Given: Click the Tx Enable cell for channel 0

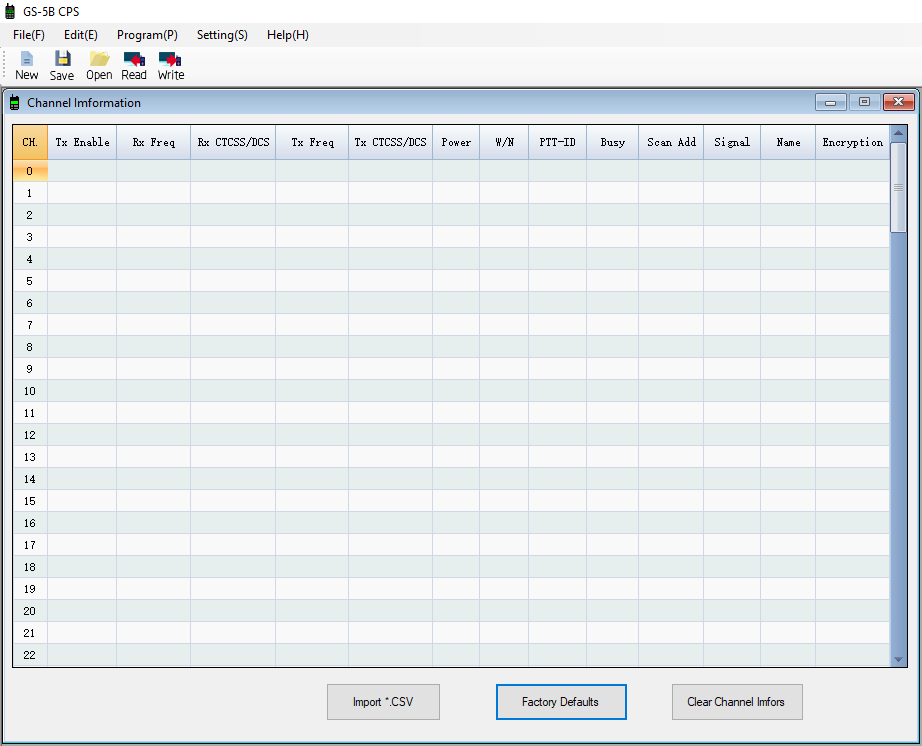Looking at the screenshot, I should [x=82, y=171].
